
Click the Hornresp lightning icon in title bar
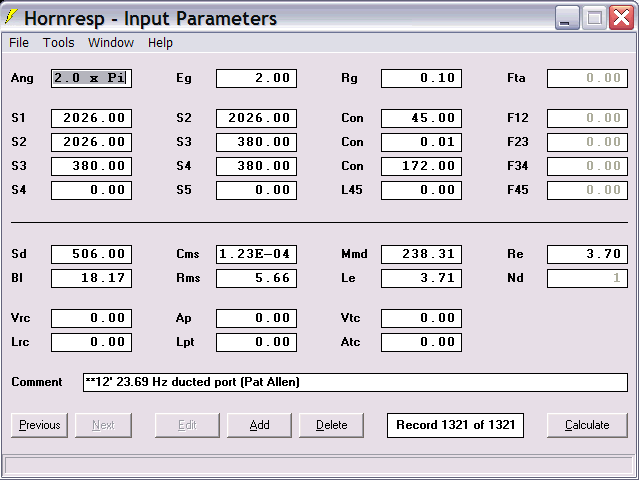[x=11, y=18]
